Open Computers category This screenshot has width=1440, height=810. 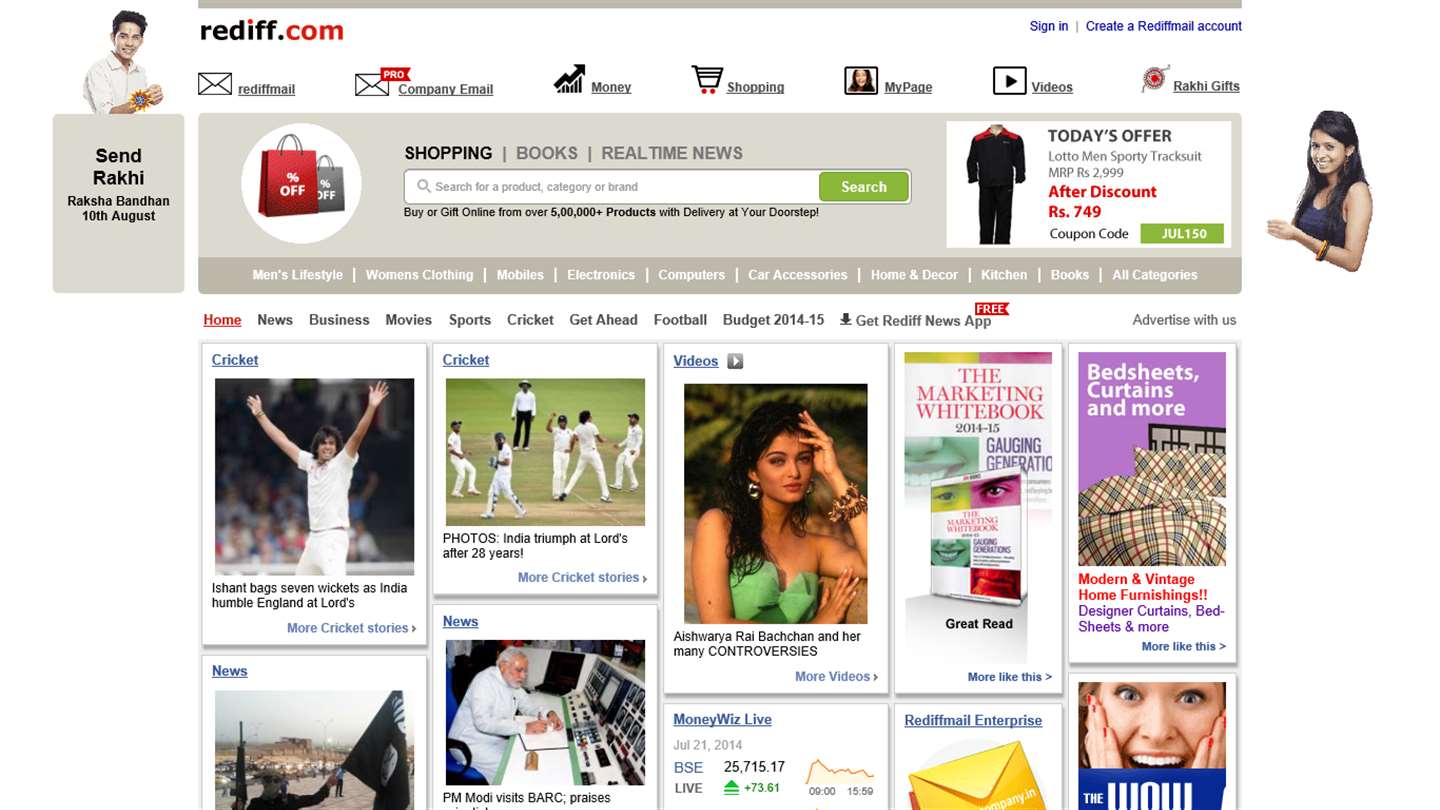pyautogui.click(x=691, y=275)
